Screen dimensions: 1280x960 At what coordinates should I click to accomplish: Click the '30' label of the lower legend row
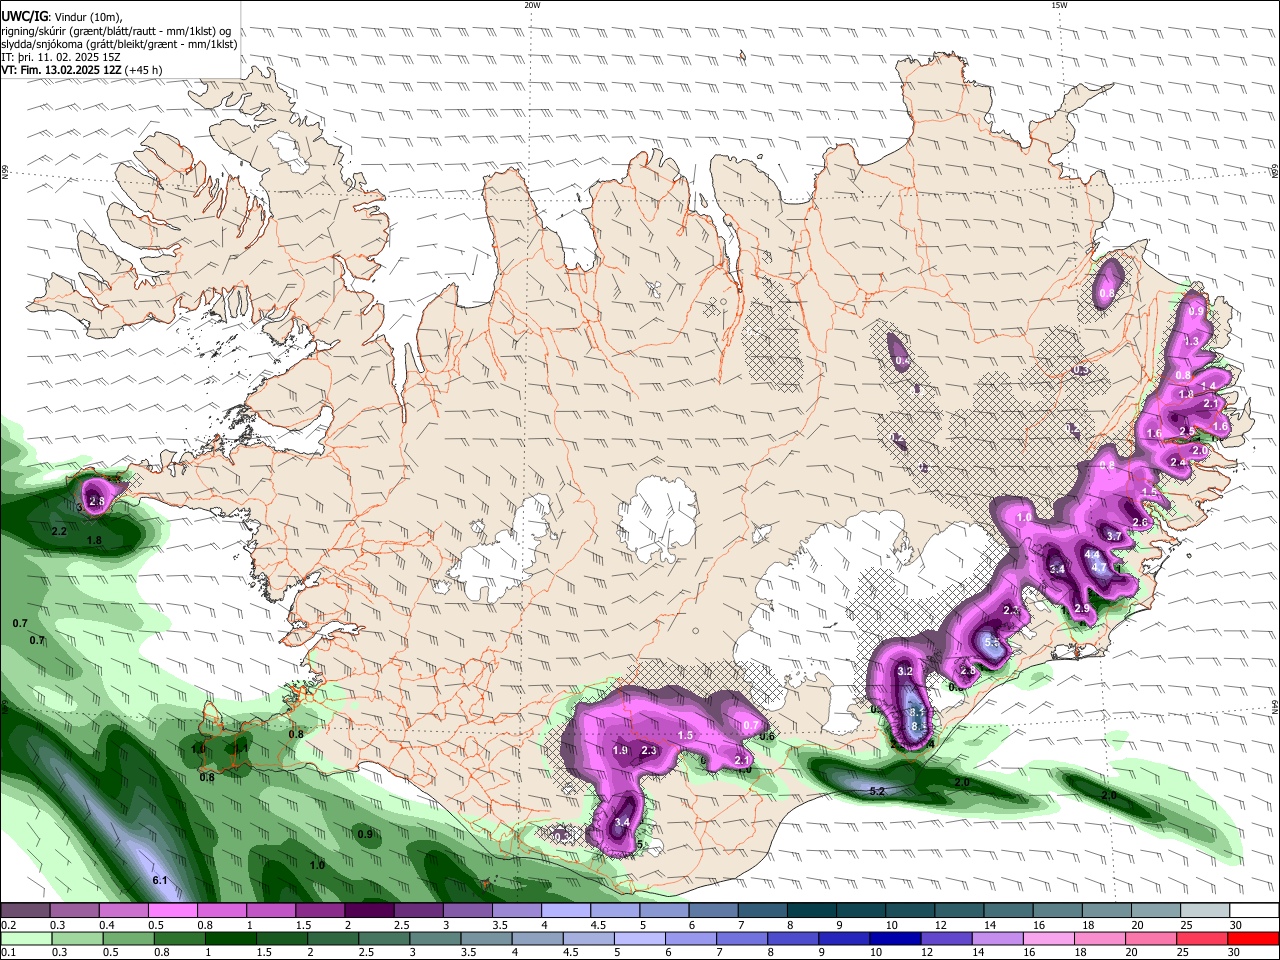(1235, 952)
